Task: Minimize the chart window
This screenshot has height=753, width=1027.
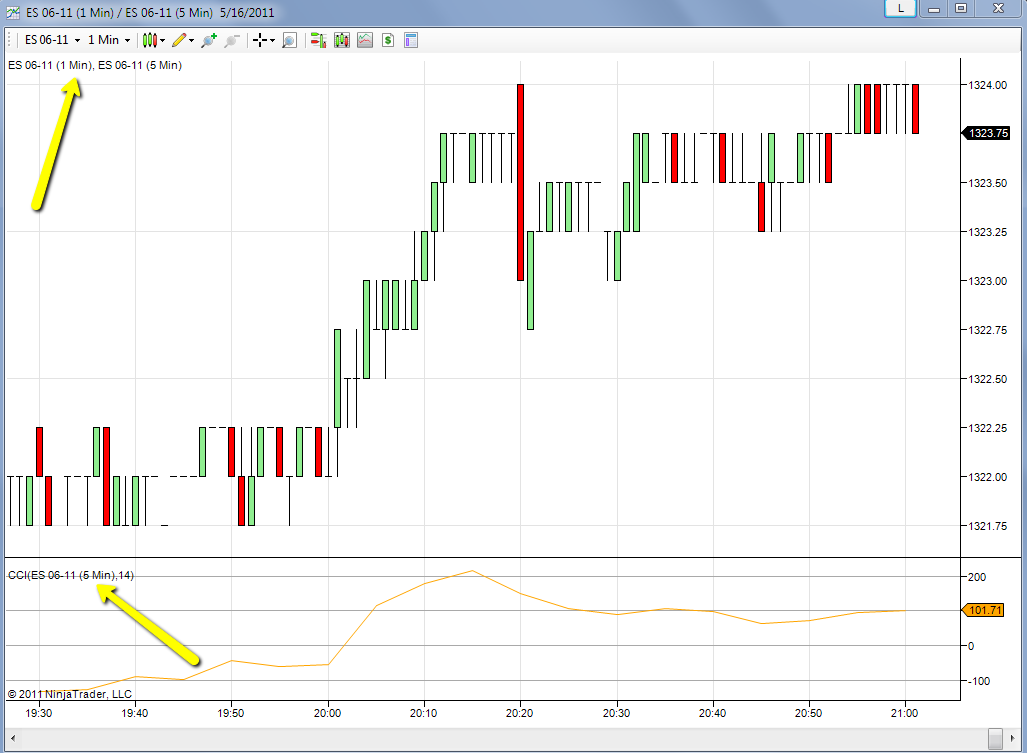Action: (x=934, y=9)
